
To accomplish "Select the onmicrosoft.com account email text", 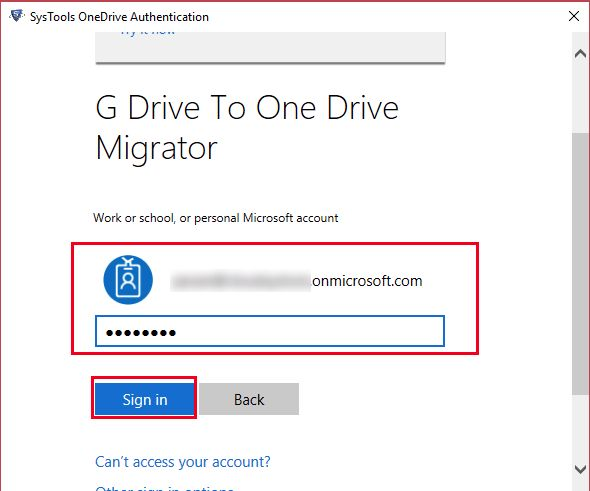I will pyautogui.click(x=296, y=281).
